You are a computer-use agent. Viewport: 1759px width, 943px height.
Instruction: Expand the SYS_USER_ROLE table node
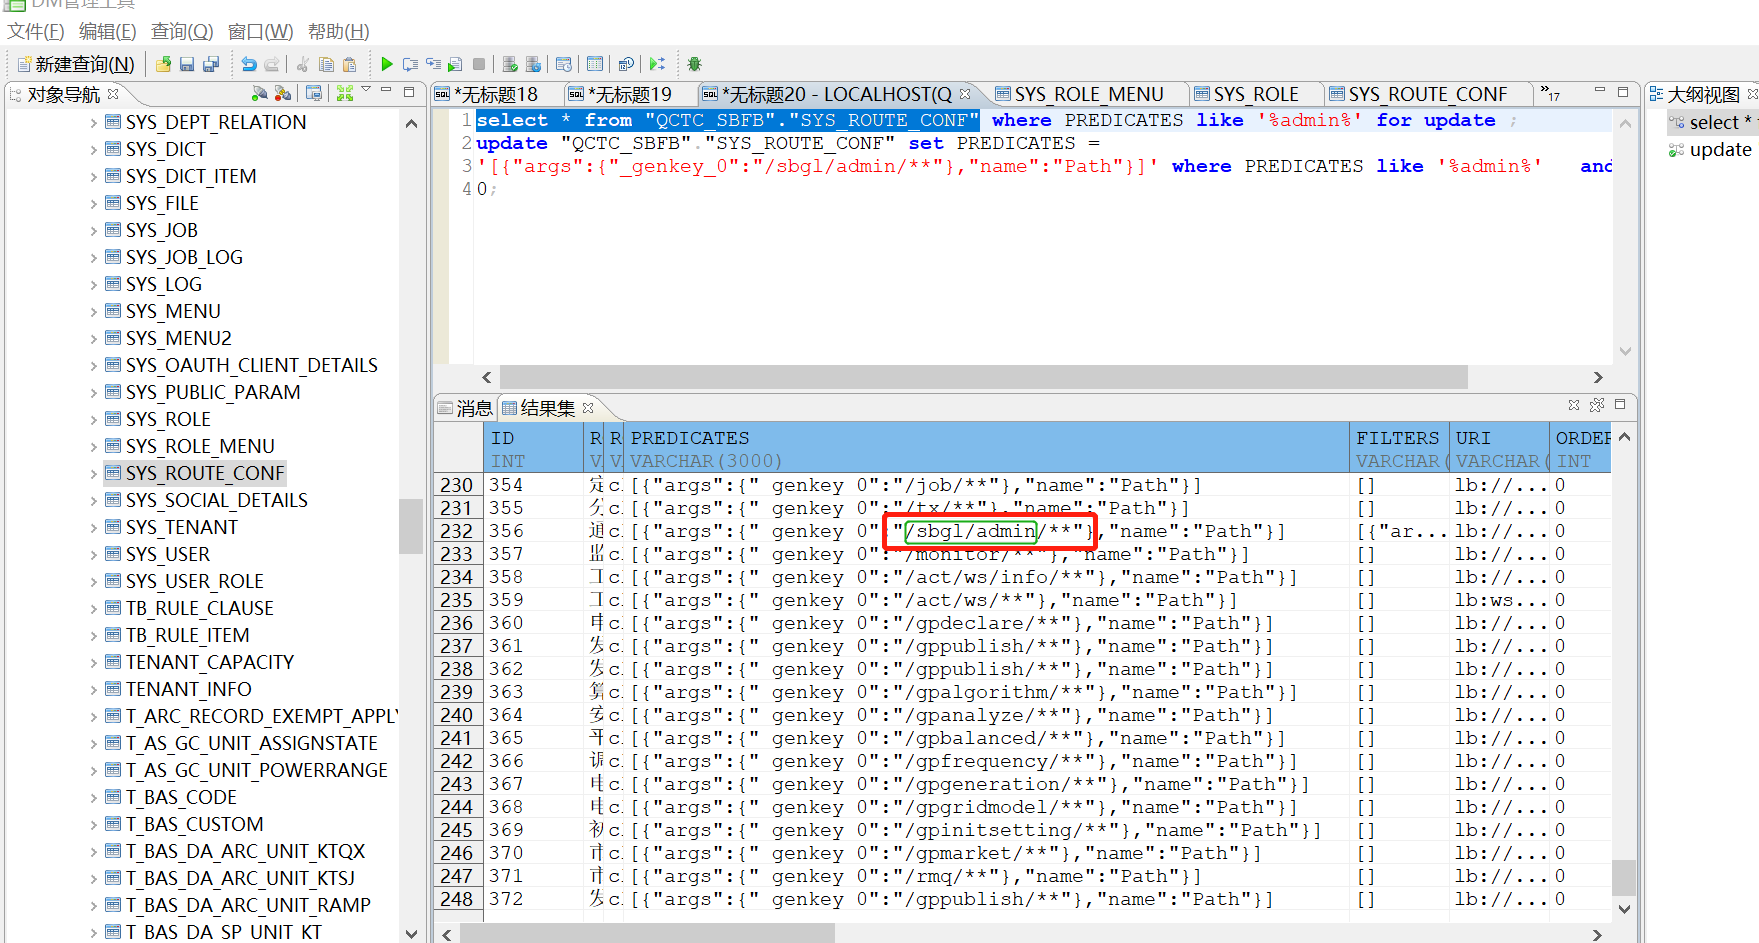[x=94, y=582]
